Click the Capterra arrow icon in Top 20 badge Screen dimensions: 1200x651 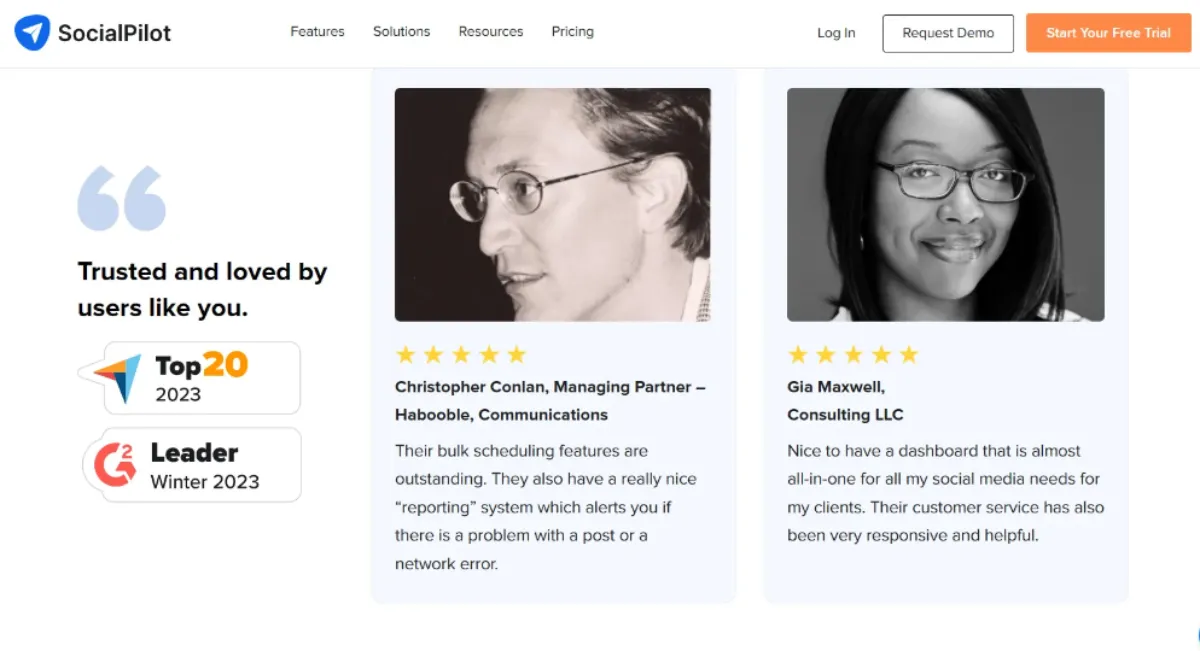pyautogui.click(x=122, y=378)
